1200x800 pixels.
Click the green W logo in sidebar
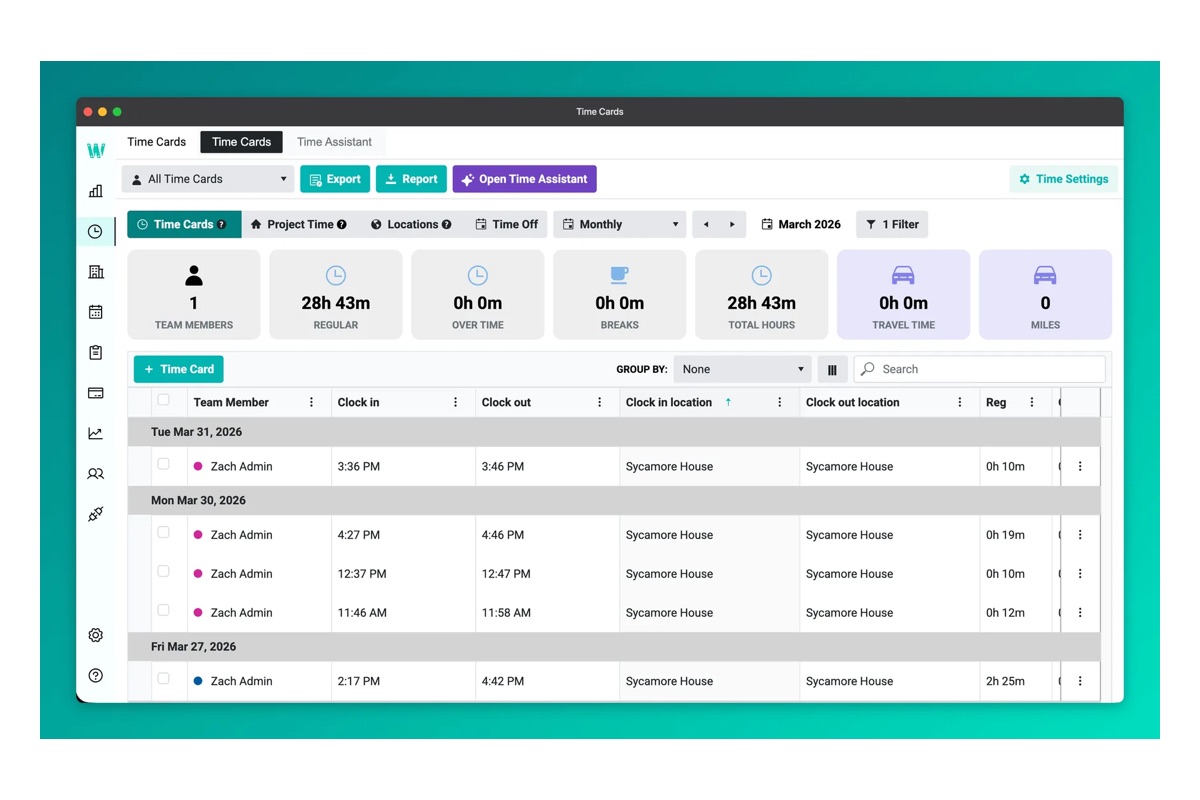[x=96, y=151]
